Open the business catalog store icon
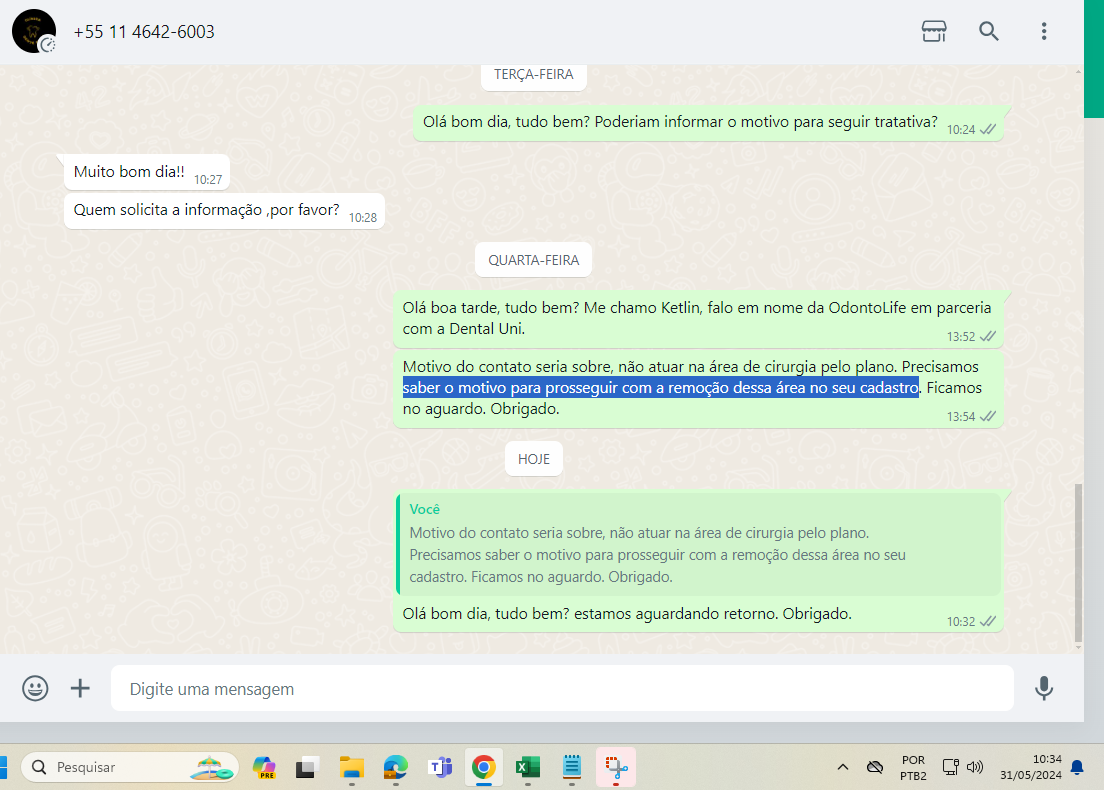This screenshot has width=1104, height=790. coord(934,31)
